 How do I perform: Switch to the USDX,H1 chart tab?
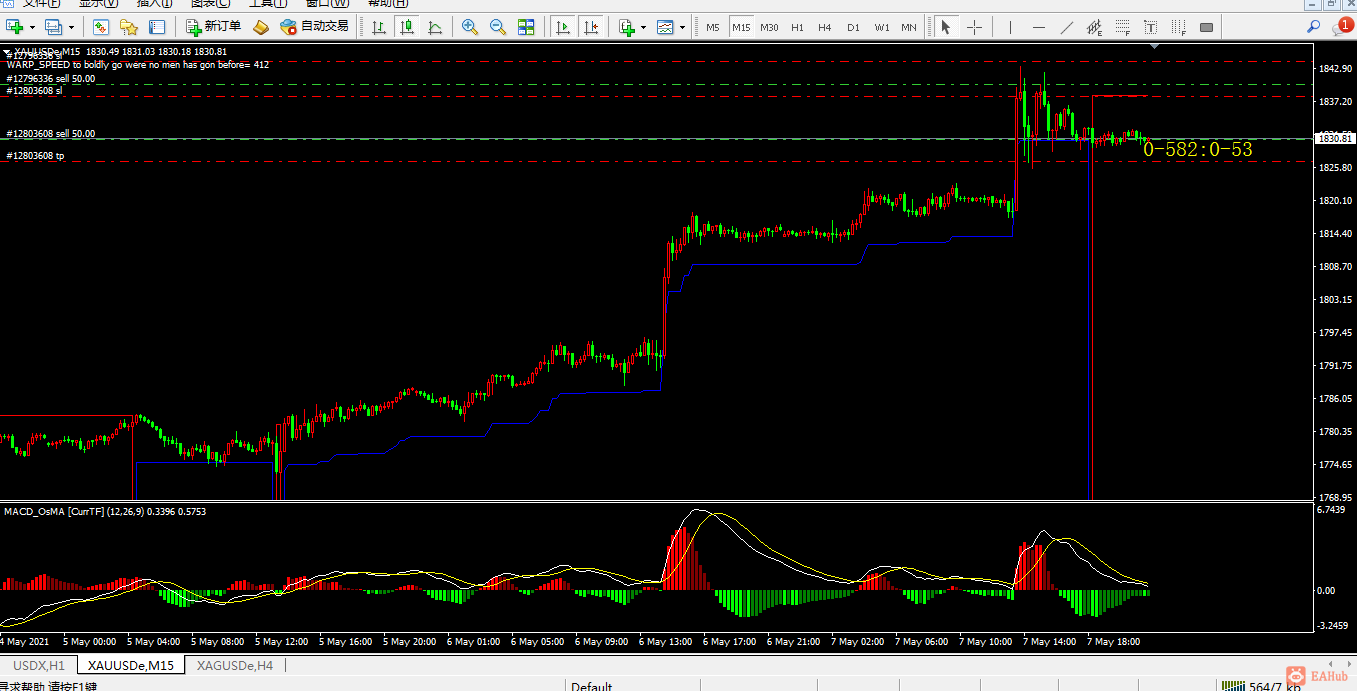(x=38, y=665)
